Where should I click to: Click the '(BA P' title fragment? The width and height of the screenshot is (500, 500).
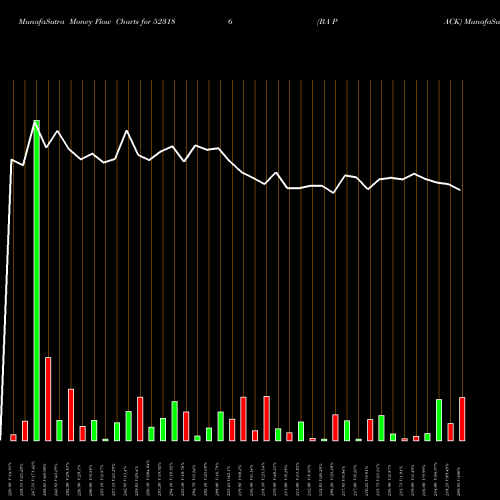(327, 22)
